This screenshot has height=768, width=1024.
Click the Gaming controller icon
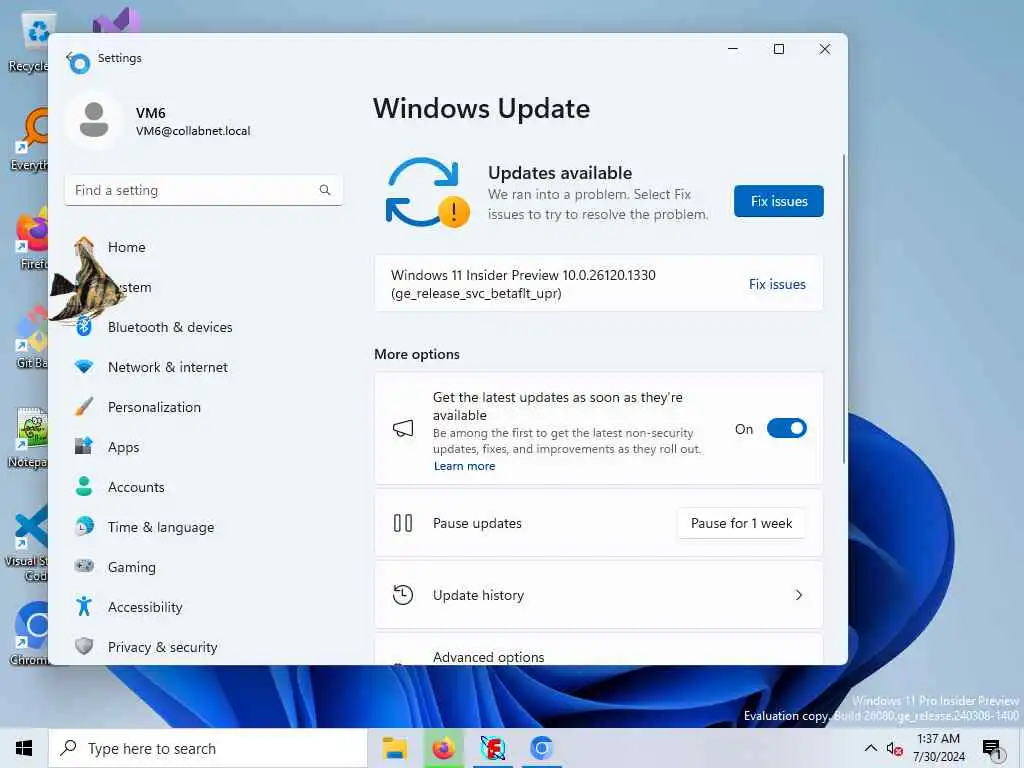click(x=84, y=566)
